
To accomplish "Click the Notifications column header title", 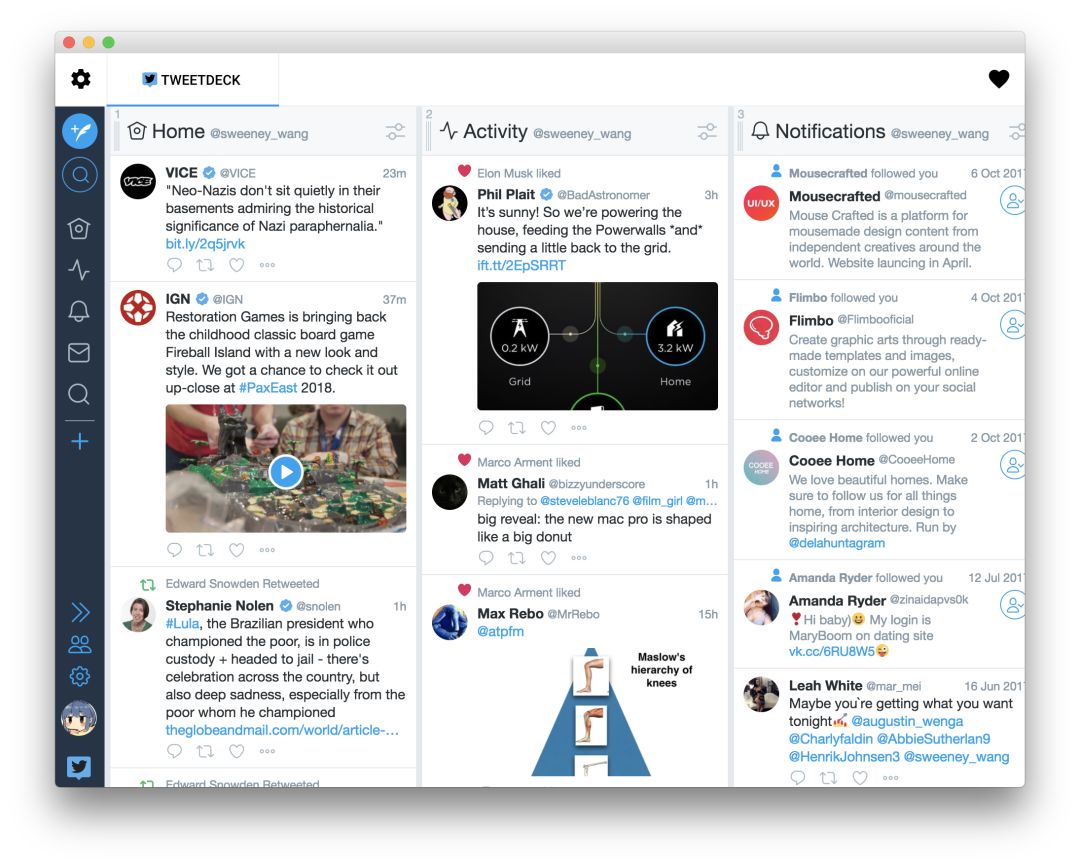I will [830, 132].
